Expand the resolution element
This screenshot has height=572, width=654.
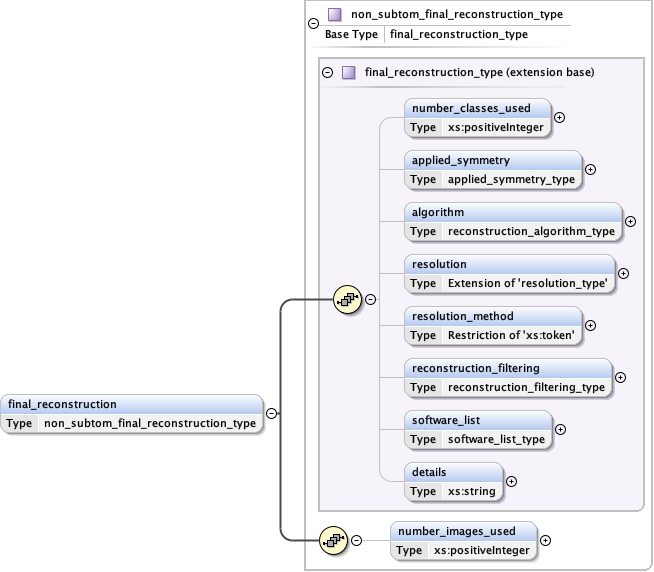(x=623, y=273)
